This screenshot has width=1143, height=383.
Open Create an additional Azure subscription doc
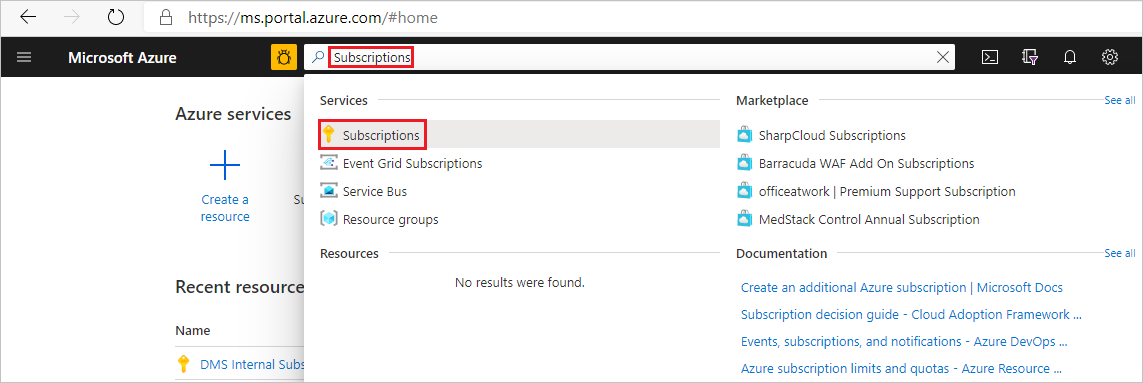(x=902, y=287)
